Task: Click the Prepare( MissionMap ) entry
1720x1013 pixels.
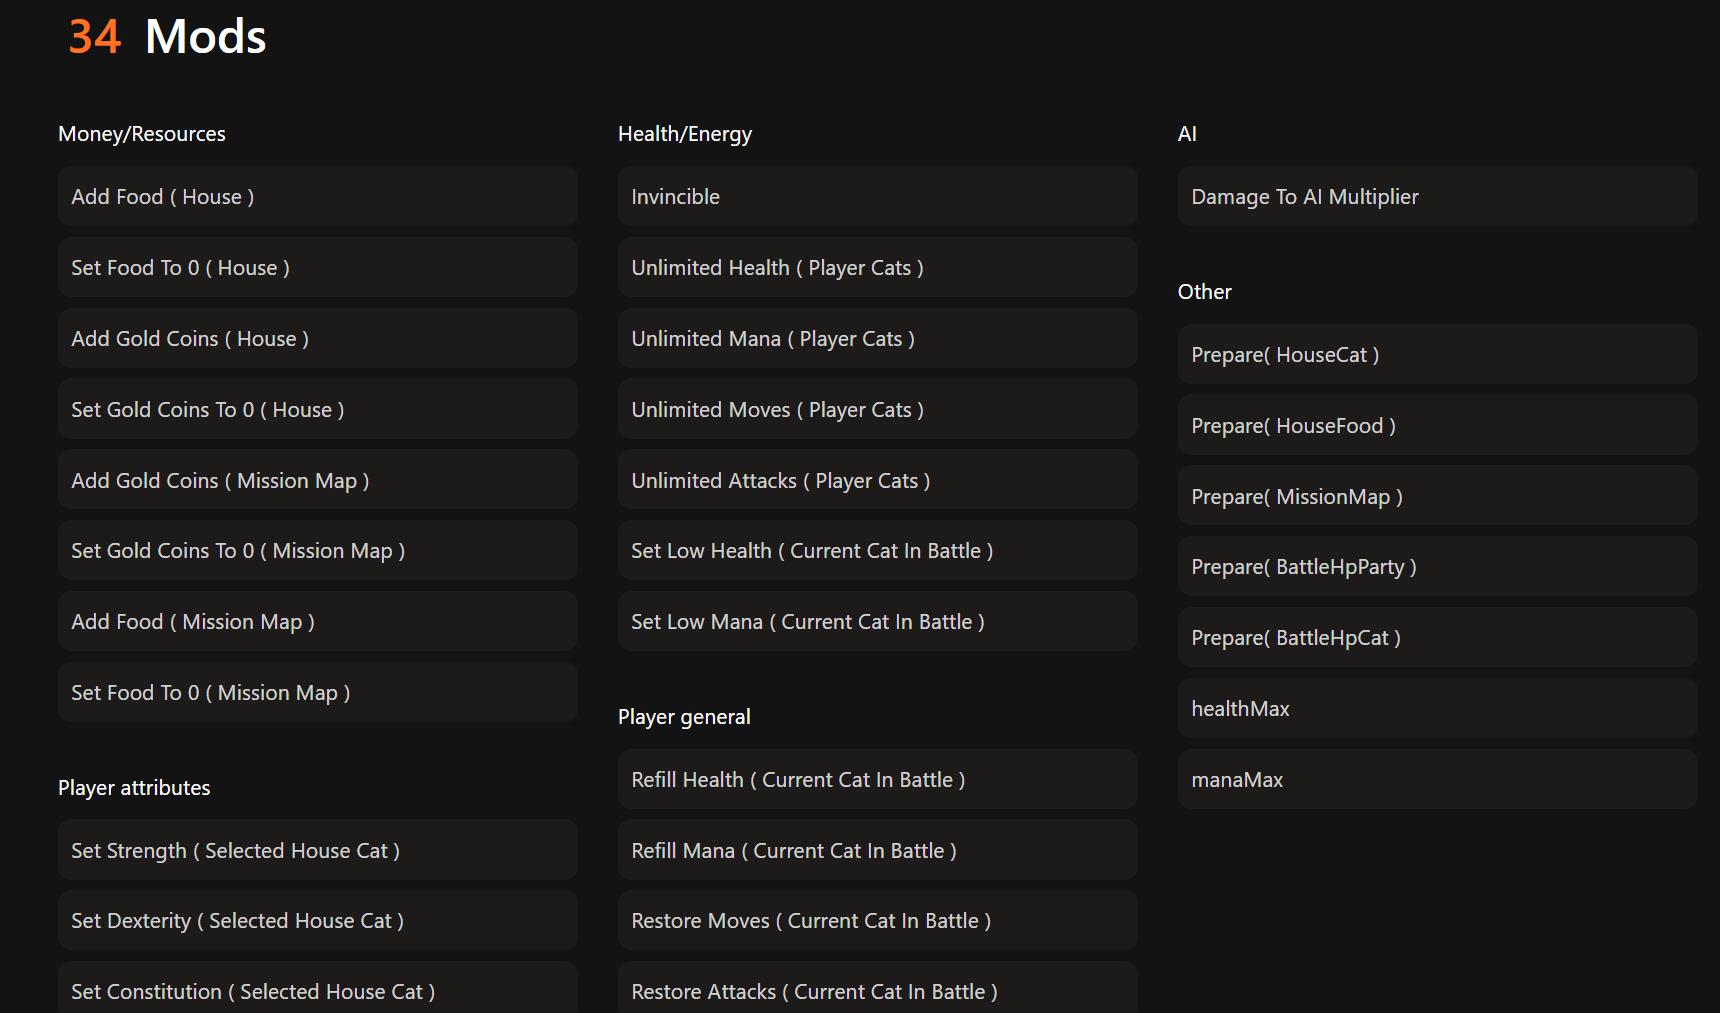Action: (1436, 497)
